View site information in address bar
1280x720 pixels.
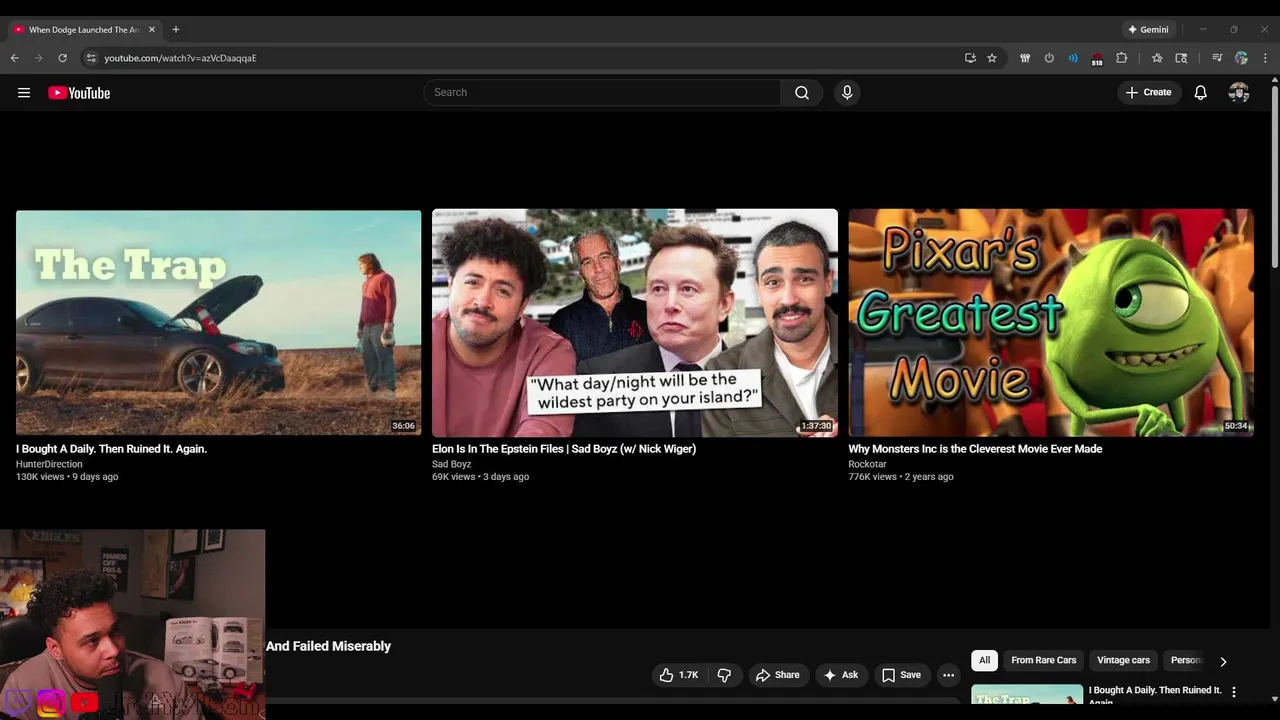point(91,58)
